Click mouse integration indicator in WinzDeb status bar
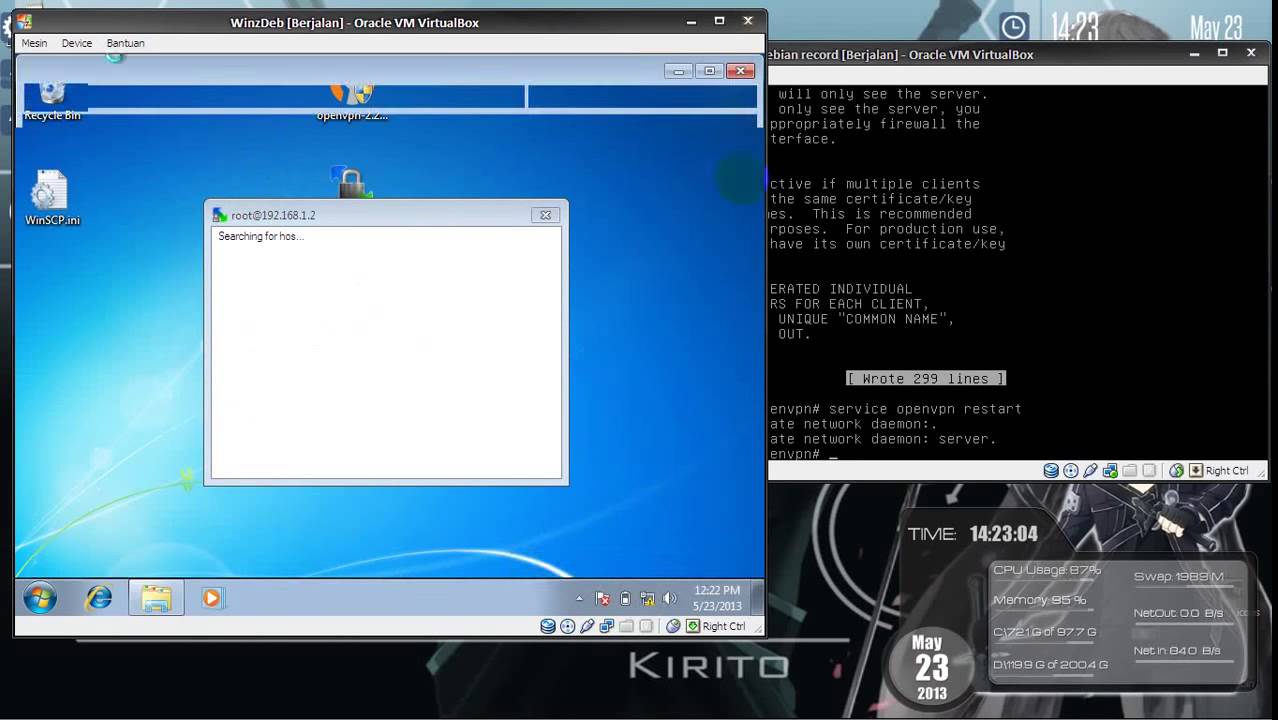Image resolution: width=1278 pixels, height=720 pixels. click(x=673, y=627)
